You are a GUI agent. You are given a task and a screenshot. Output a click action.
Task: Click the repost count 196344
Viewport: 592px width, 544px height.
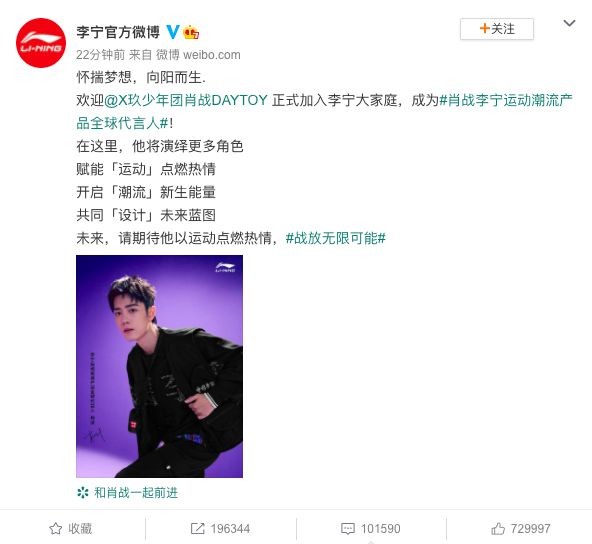tap(230, 529)
